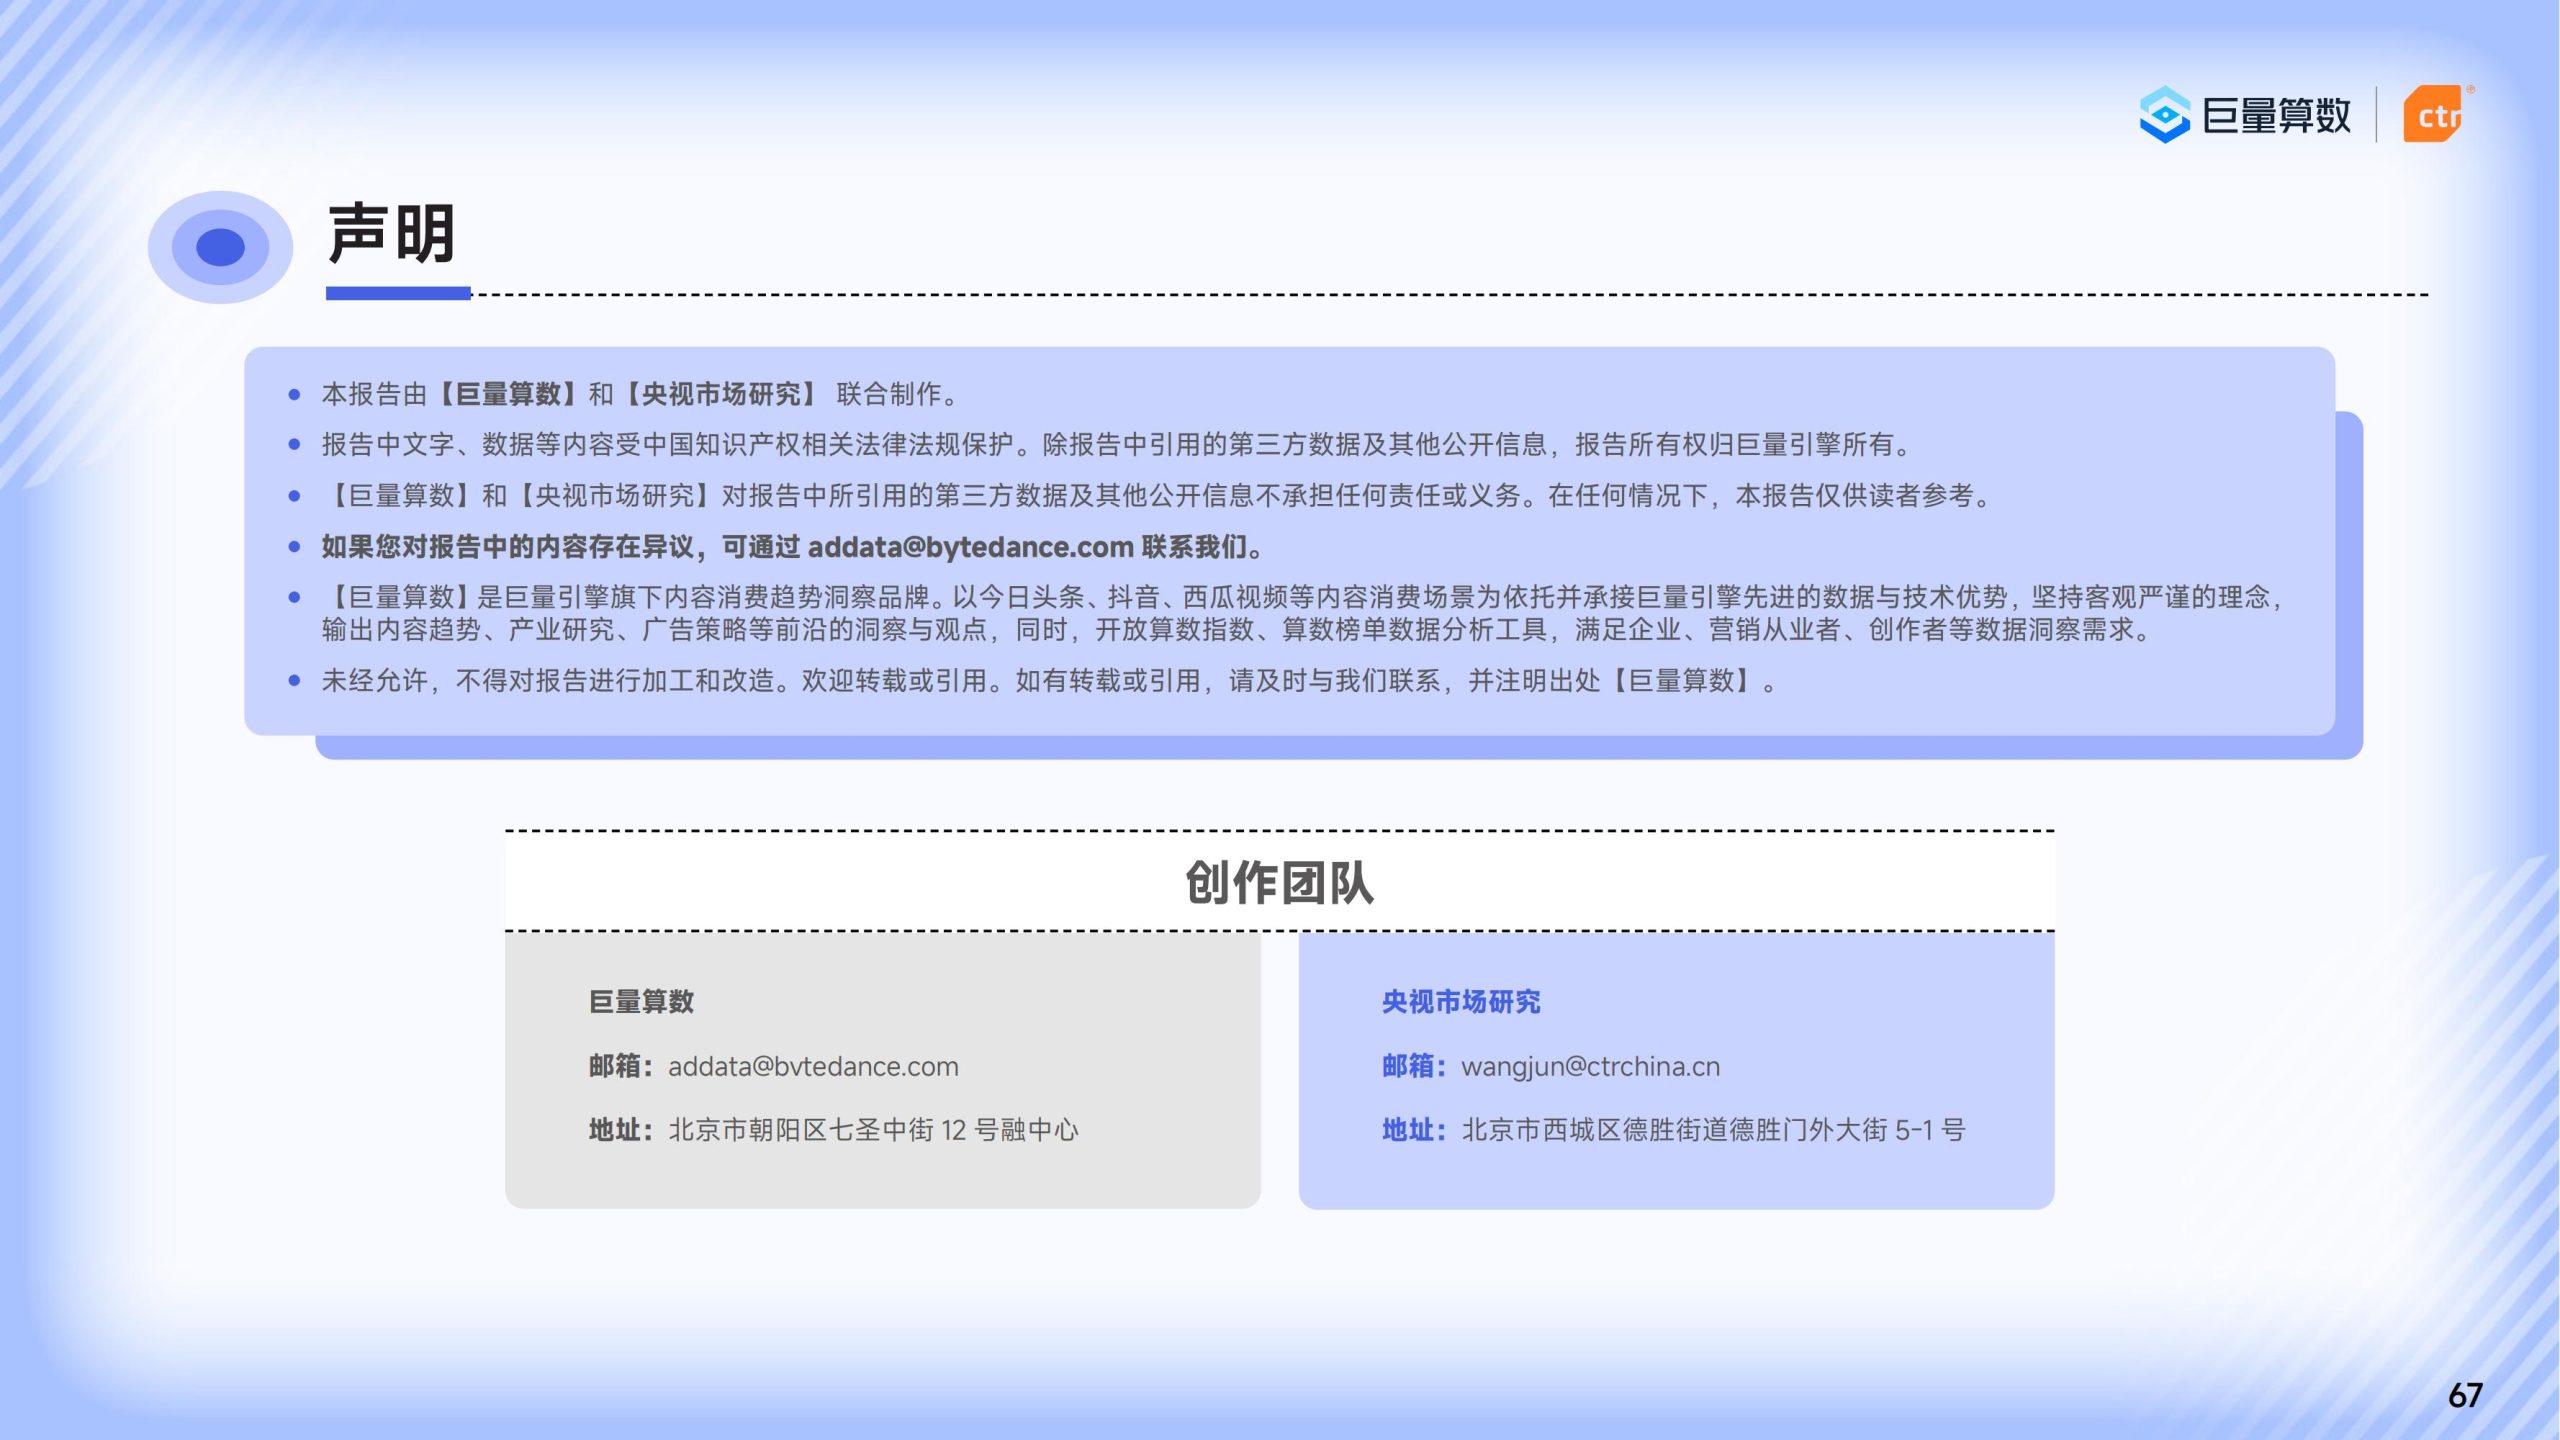Click addata@bytedance.com in the bold bullet

coord(969,547)
